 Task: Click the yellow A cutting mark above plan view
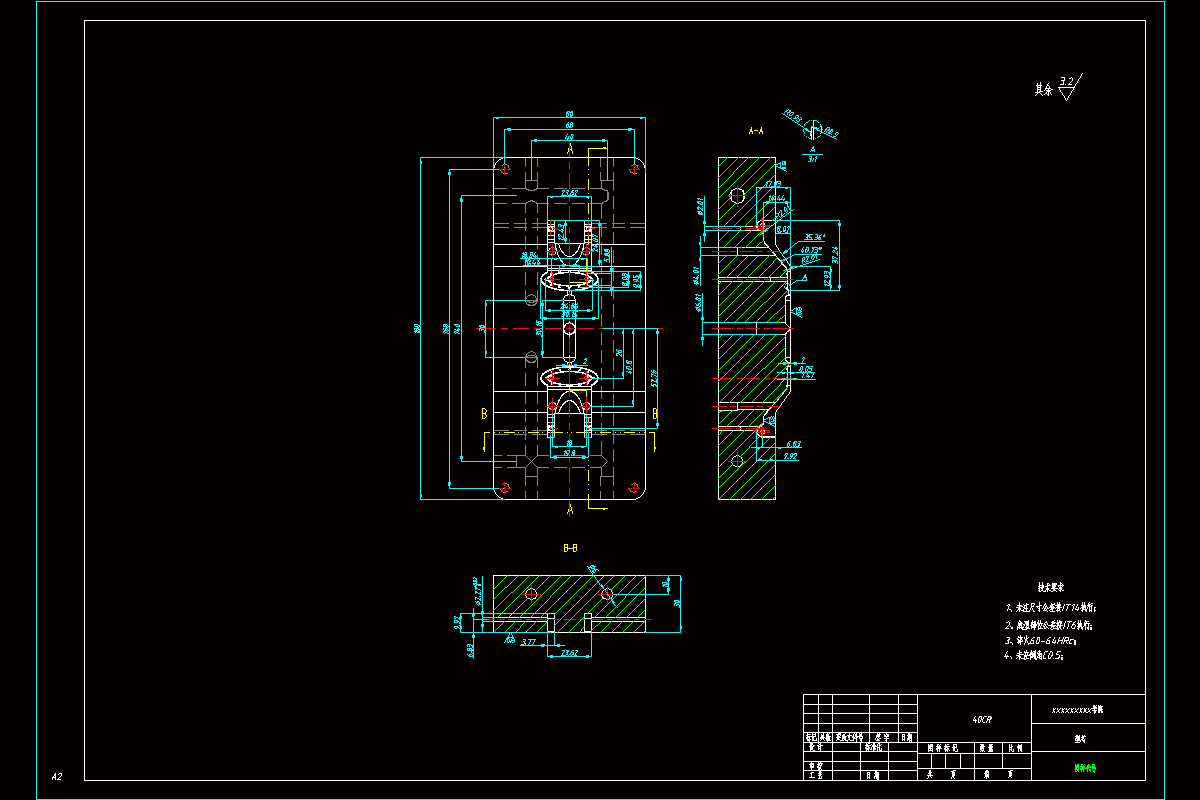[570, 149]
